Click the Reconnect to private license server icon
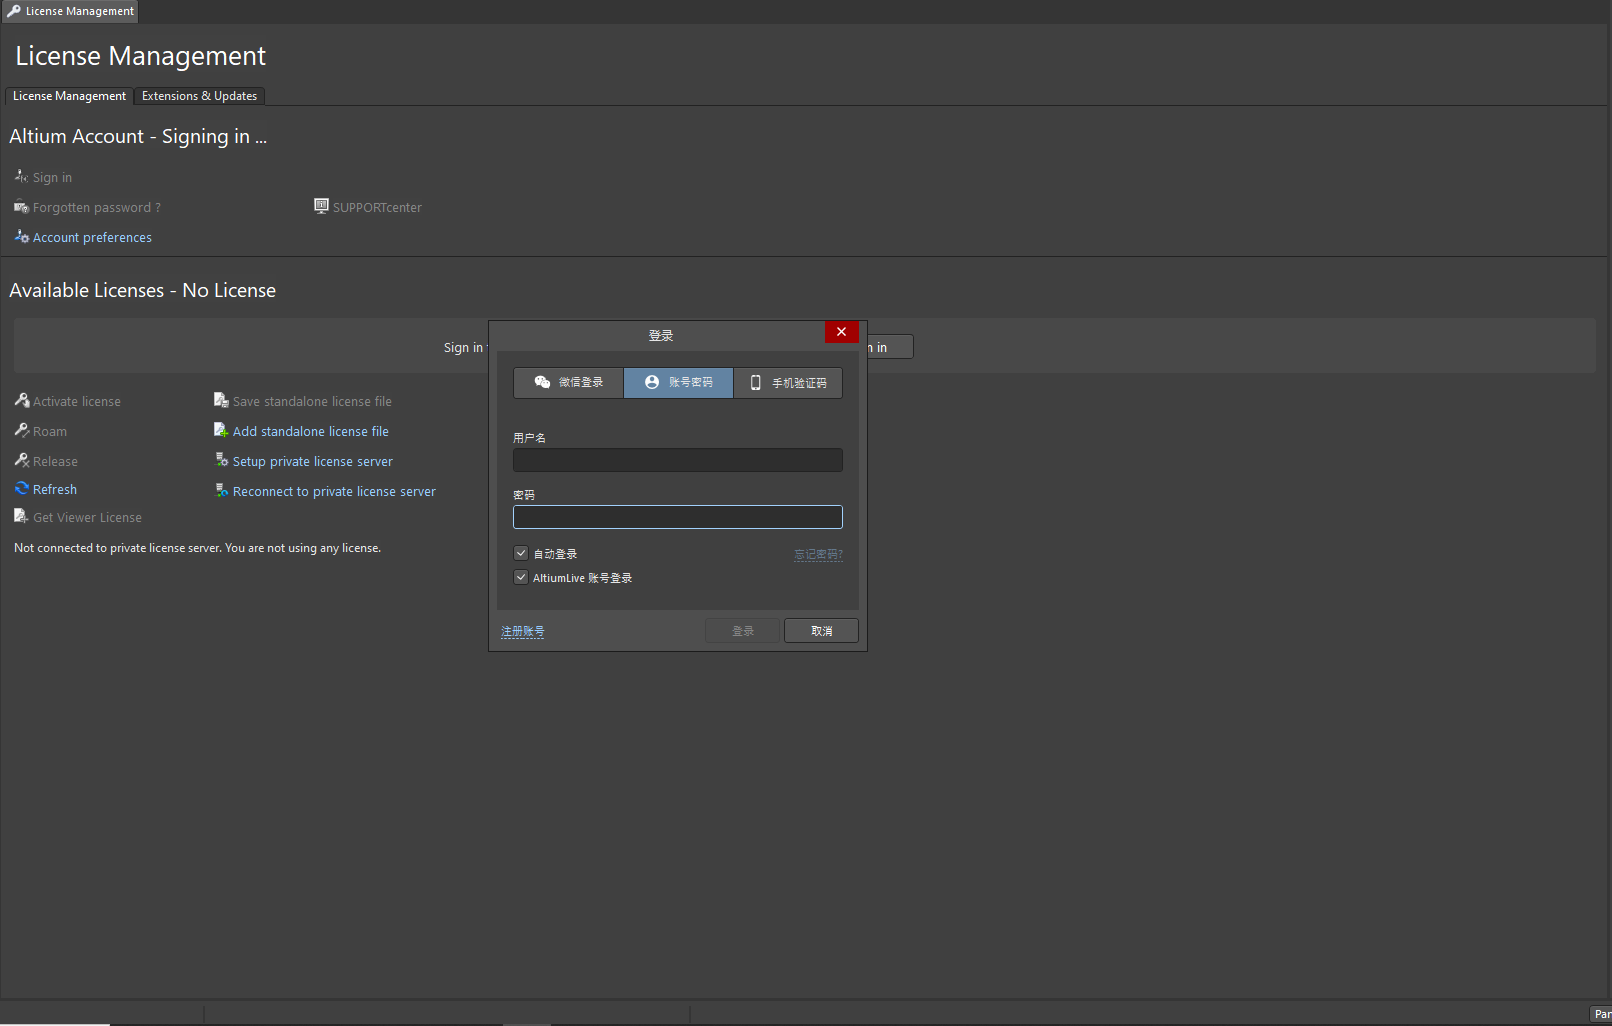 tap(221, 490)
